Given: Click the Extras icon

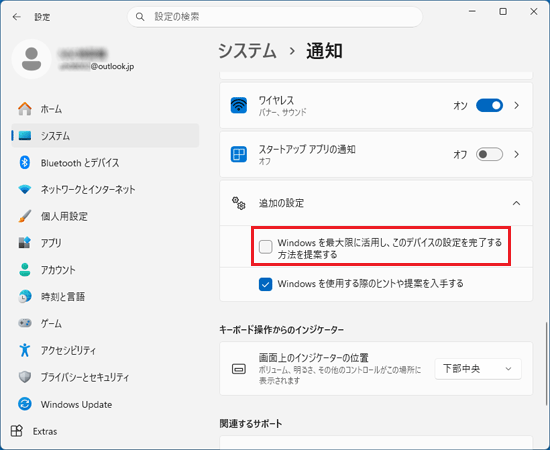Looking at the screenshot, I should (16, 431).
